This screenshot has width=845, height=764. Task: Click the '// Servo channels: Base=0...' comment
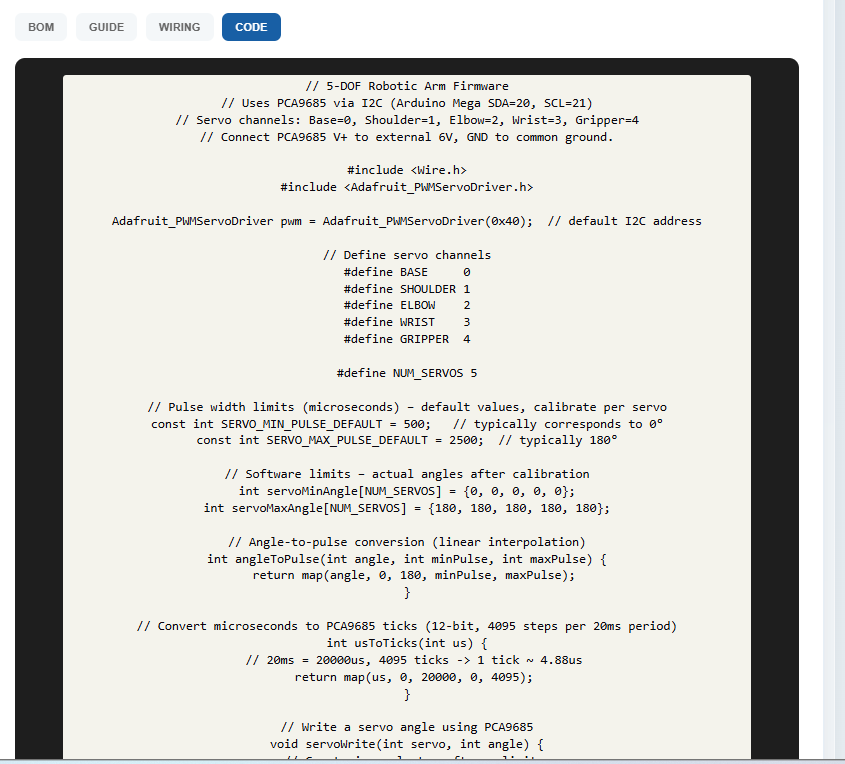[x=407, y=120]
